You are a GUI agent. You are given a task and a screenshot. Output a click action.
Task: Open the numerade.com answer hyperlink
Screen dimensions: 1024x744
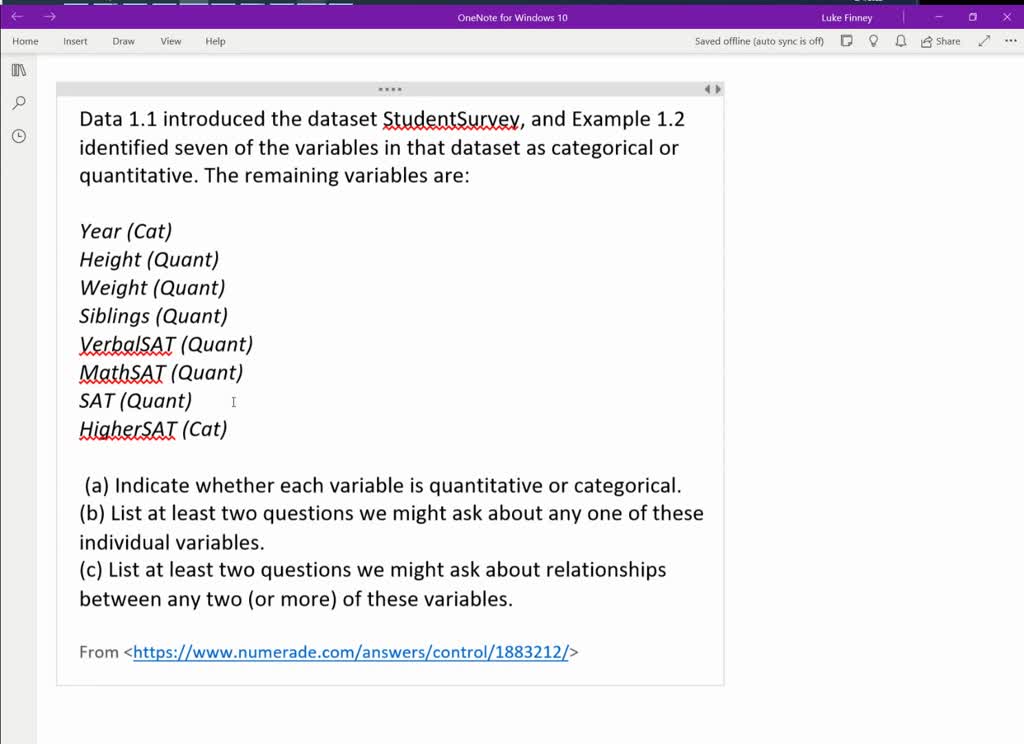coord(348,652)
